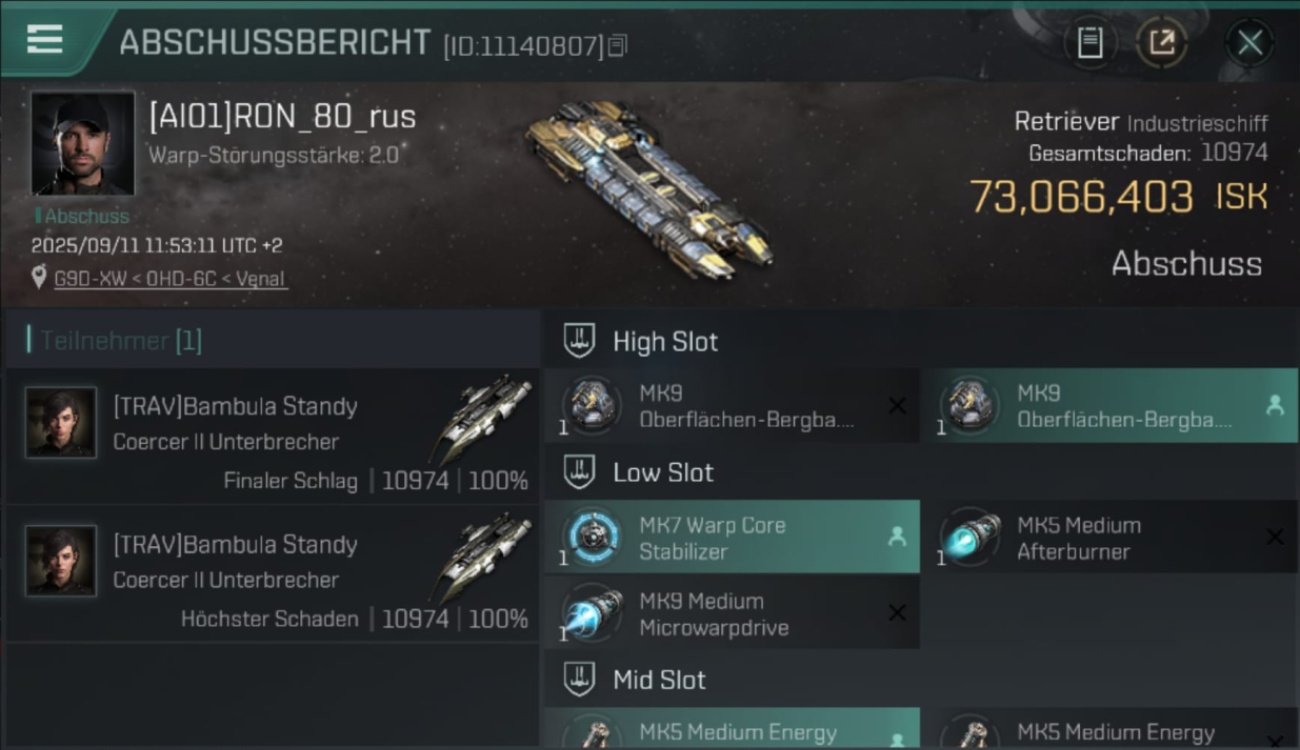Image resolution: width=1300 pixels, height=750 pixels.
Task: Click the Low Slot section shield icon
Action: point(579,472)
